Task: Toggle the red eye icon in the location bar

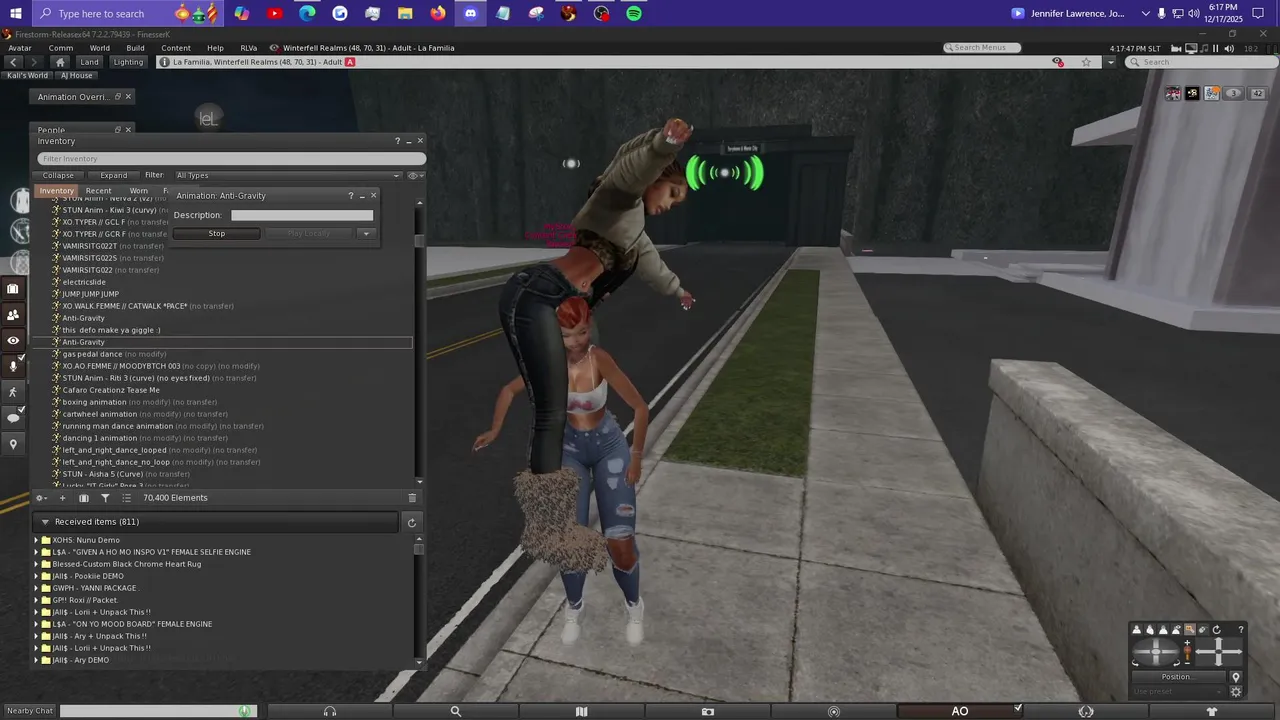Action: pyautogui.click(x=1058, y=62)
